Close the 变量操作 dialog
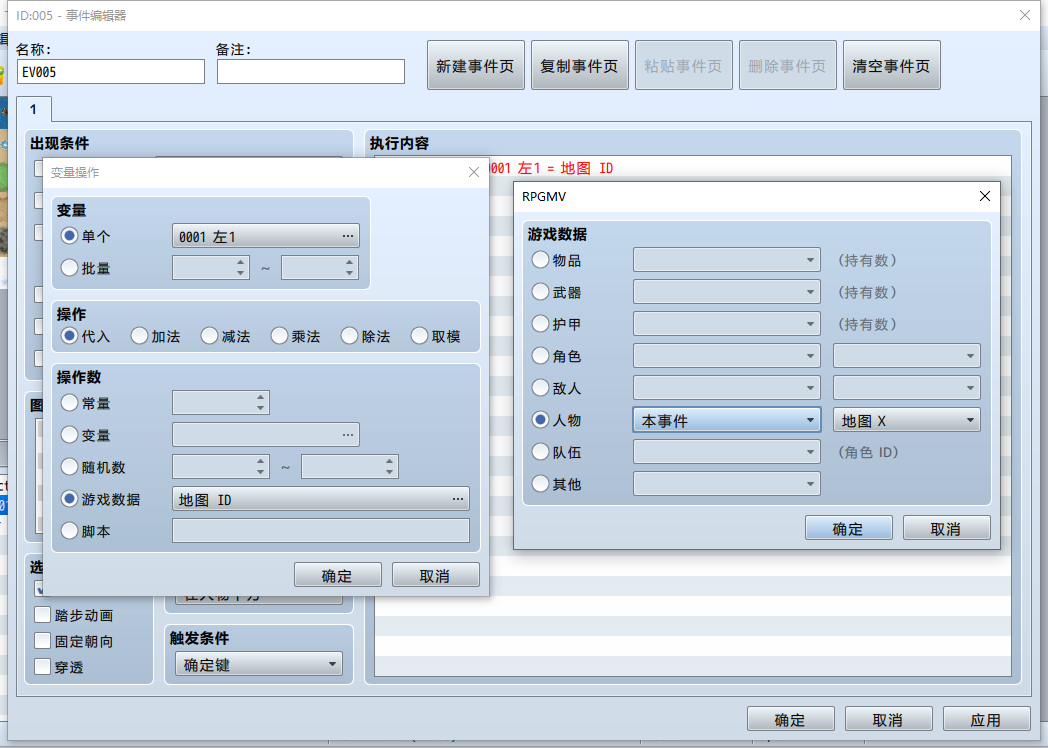 [474, 172]
